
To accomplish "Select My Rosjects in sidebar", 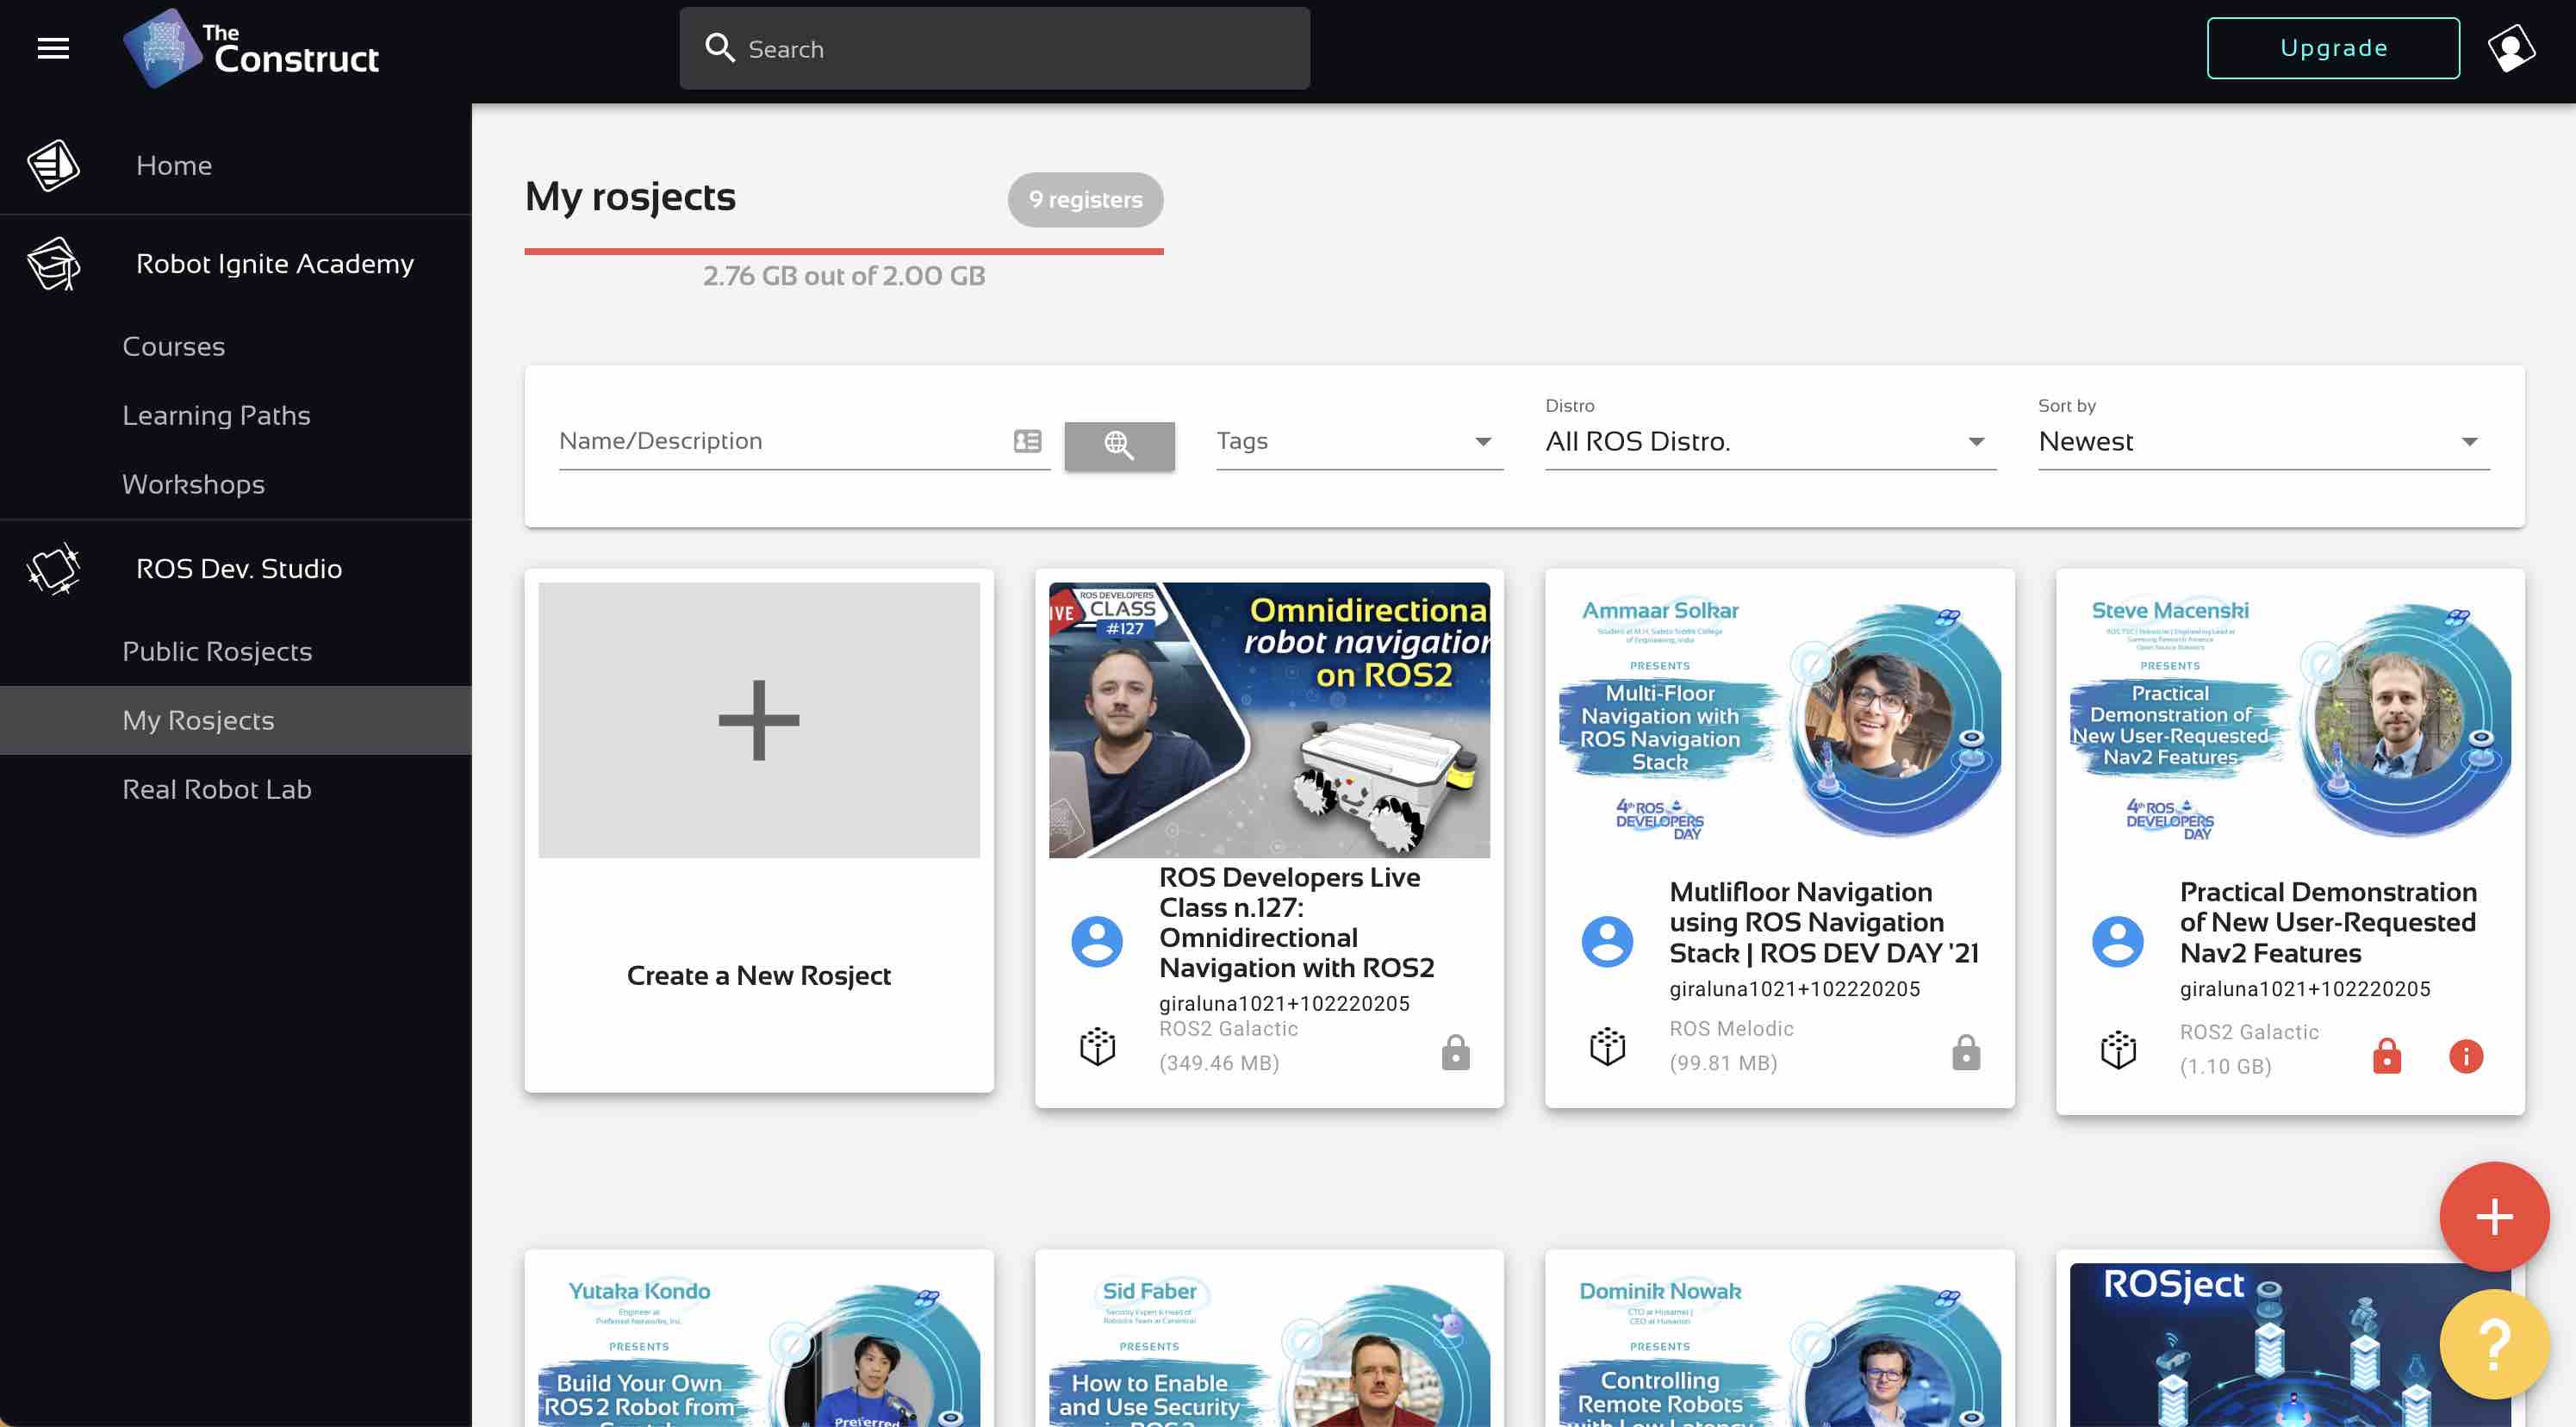I will tap(236, 720).
